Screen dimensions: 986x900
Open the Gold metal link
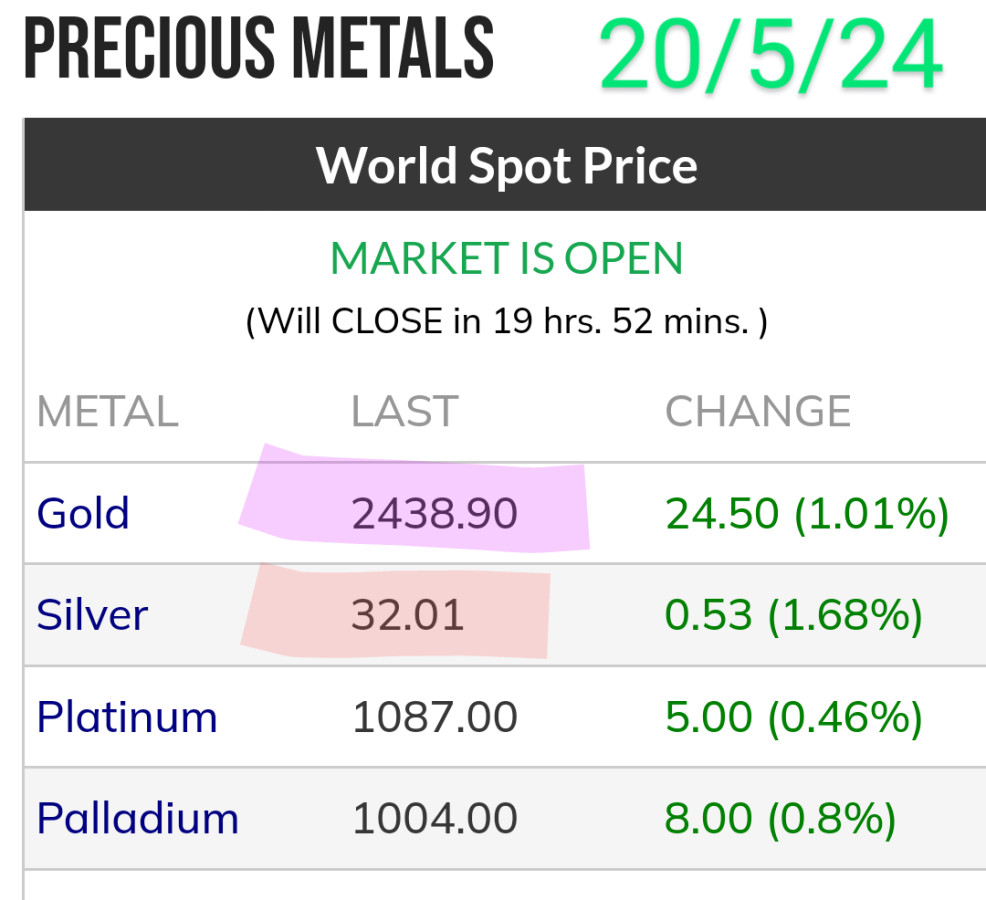[x=83, y=513]
